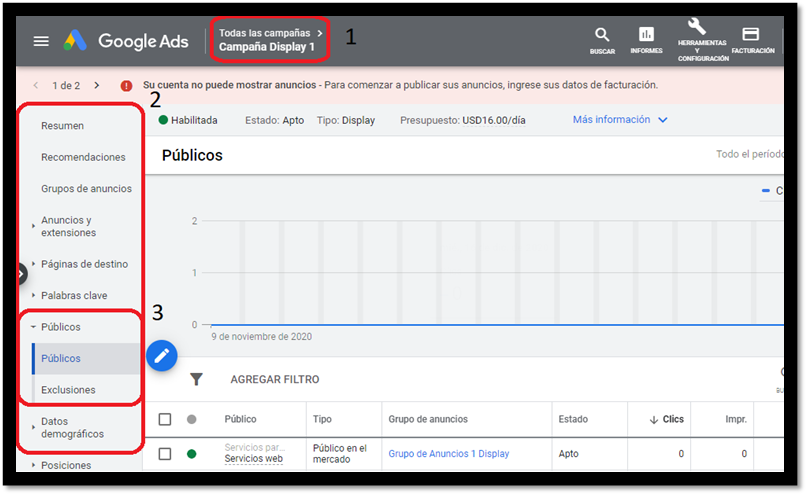Select all rows header checkbox
Viewport: 807px width, 495px height.
coord(165,419)
